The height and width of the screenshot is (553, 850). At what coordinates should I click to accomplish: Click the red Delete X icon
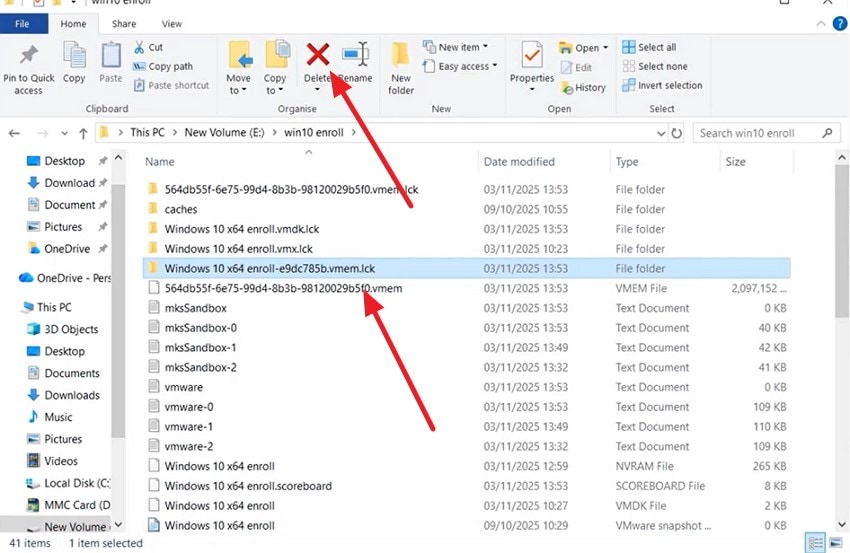pyautogui.click(x=318, y=54)
